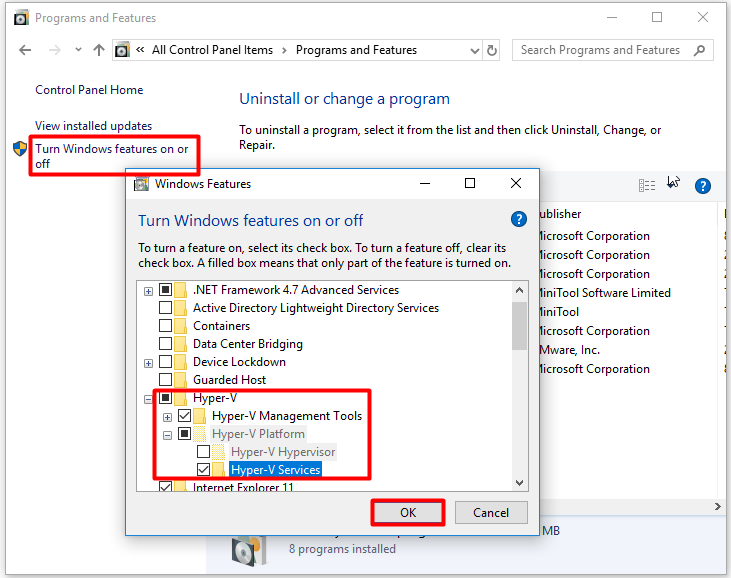Image resolution: width=731 pixels, height=578 pixels.
Task: Open View installed updates link
Action: pyautogui.click(x=93, y=126)
